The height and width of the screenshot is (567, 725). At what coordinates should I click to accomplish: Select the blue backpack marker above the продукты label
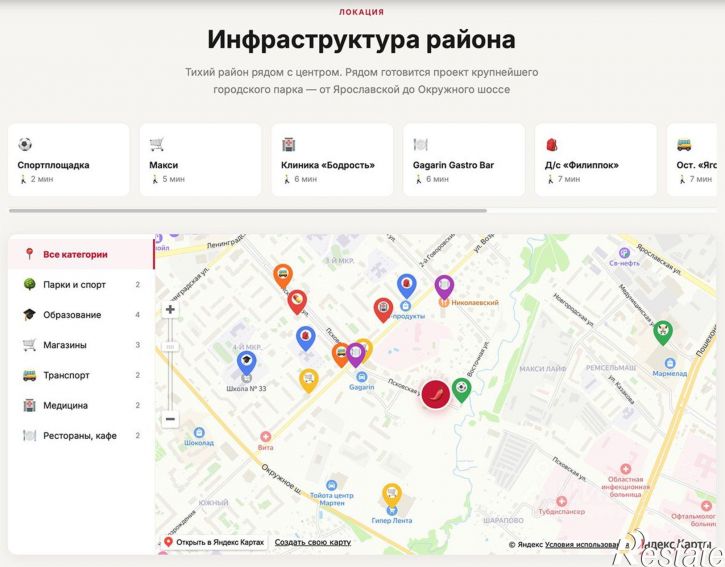pyautogui.click(x=406, y=286)
